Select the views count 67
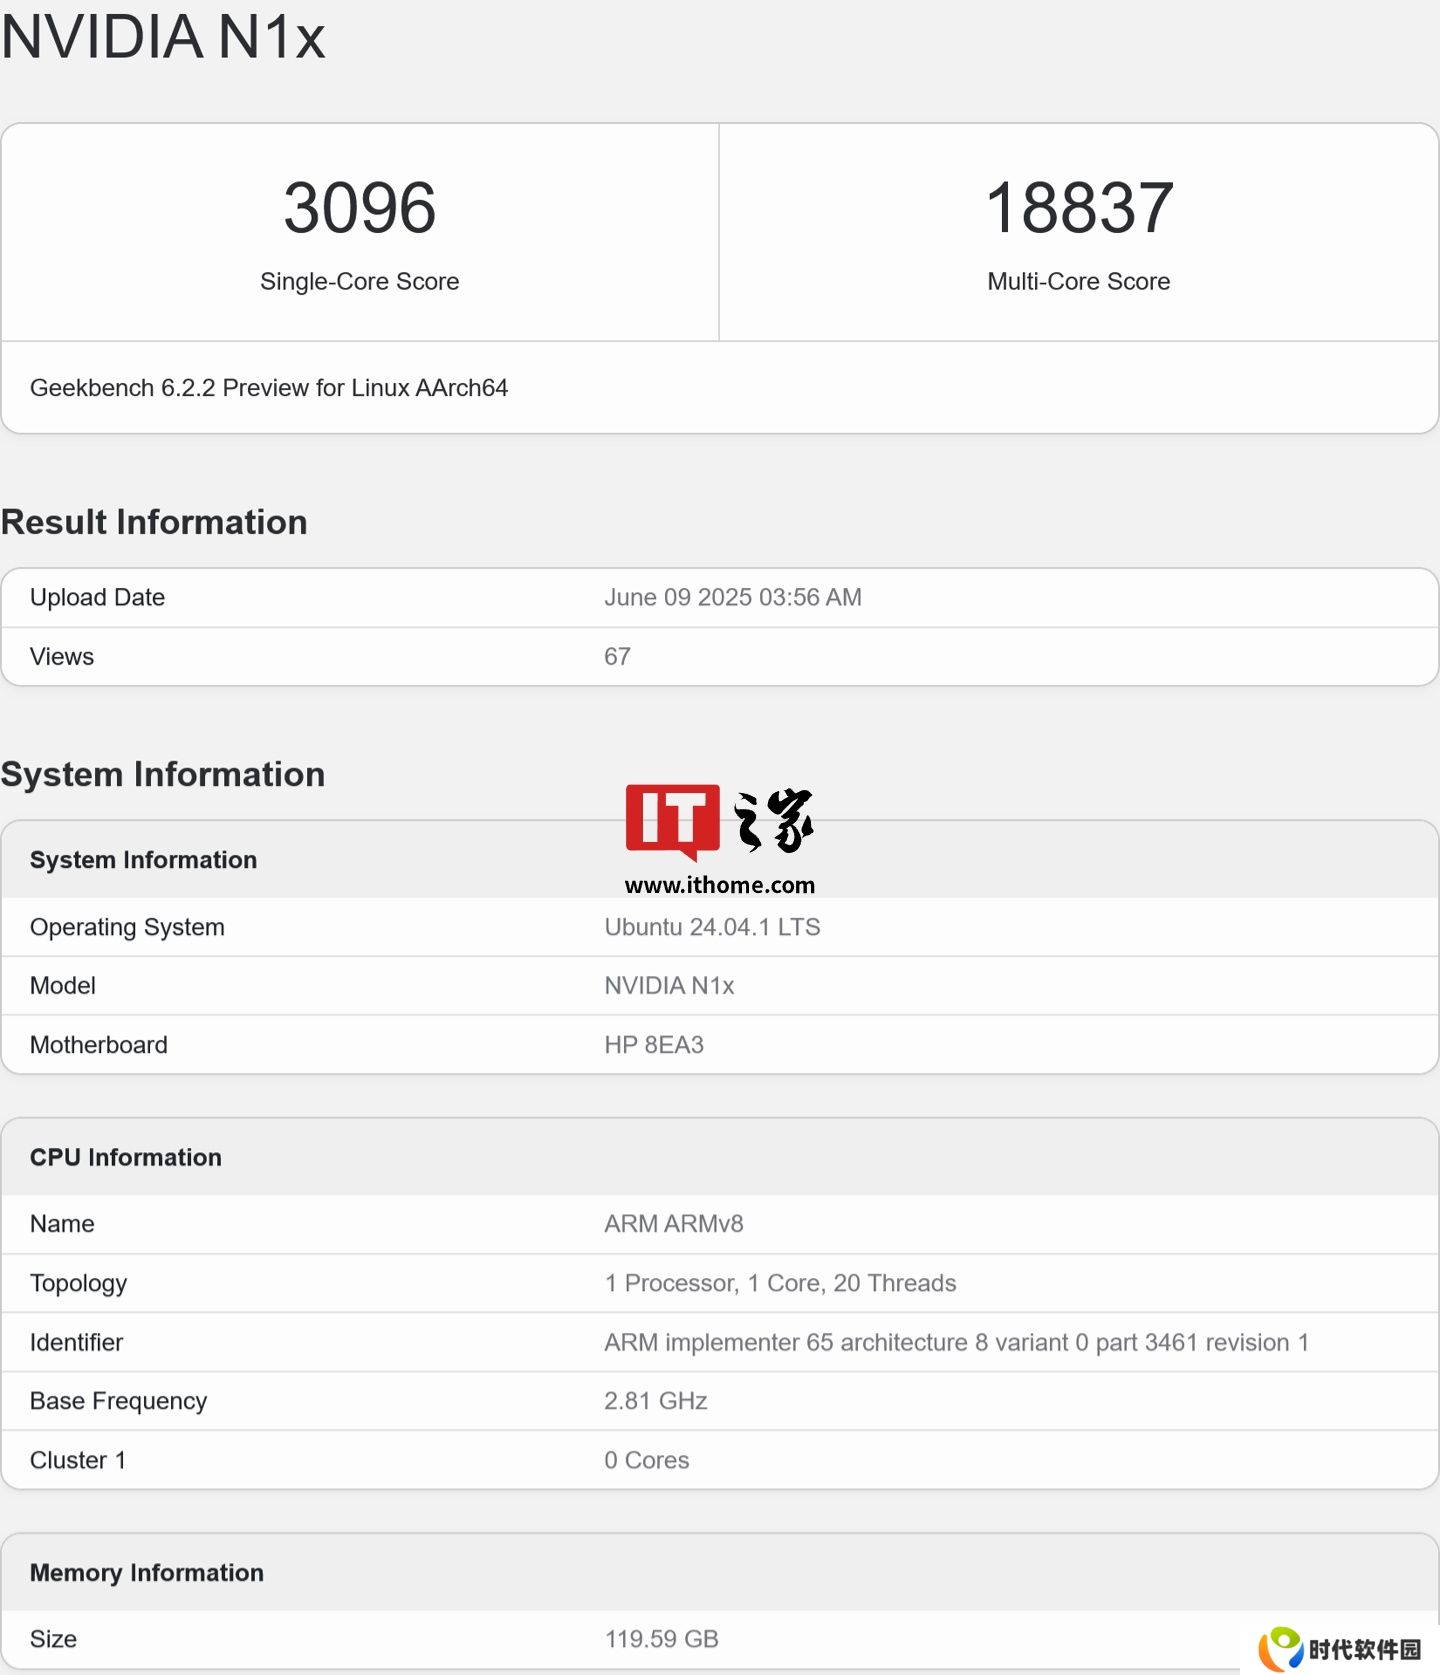This screenshot has height=1675, width=1440. tap(617, 657)
